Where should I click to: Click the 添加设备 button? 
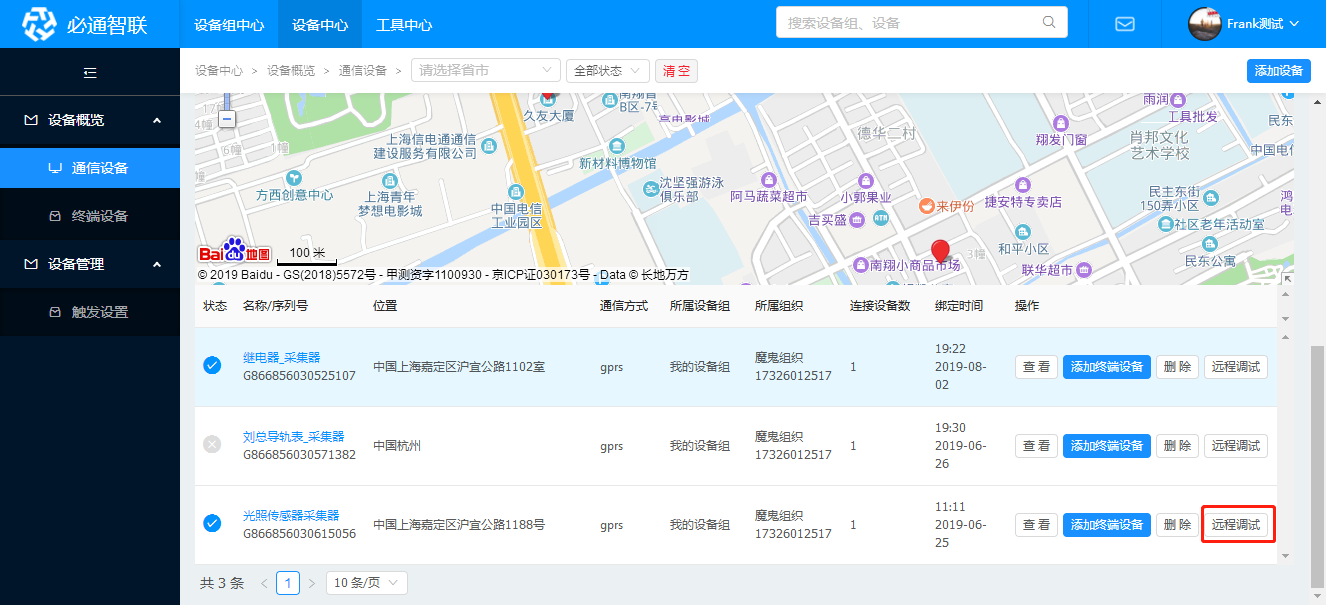pos(1278,71)
